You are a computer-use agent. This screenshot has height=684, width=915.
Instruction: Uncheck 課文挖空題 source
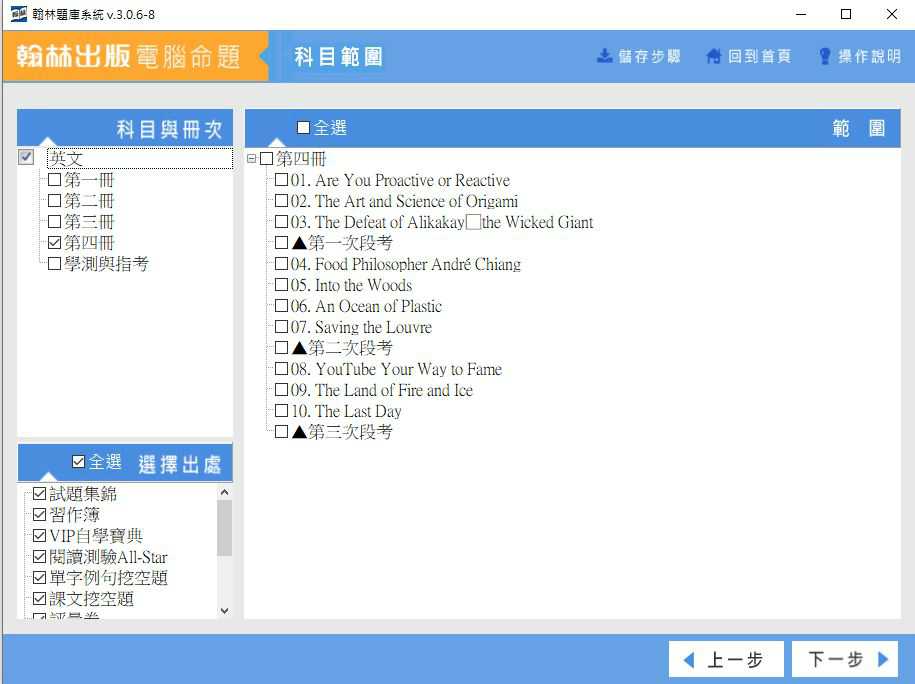[40, 599]
